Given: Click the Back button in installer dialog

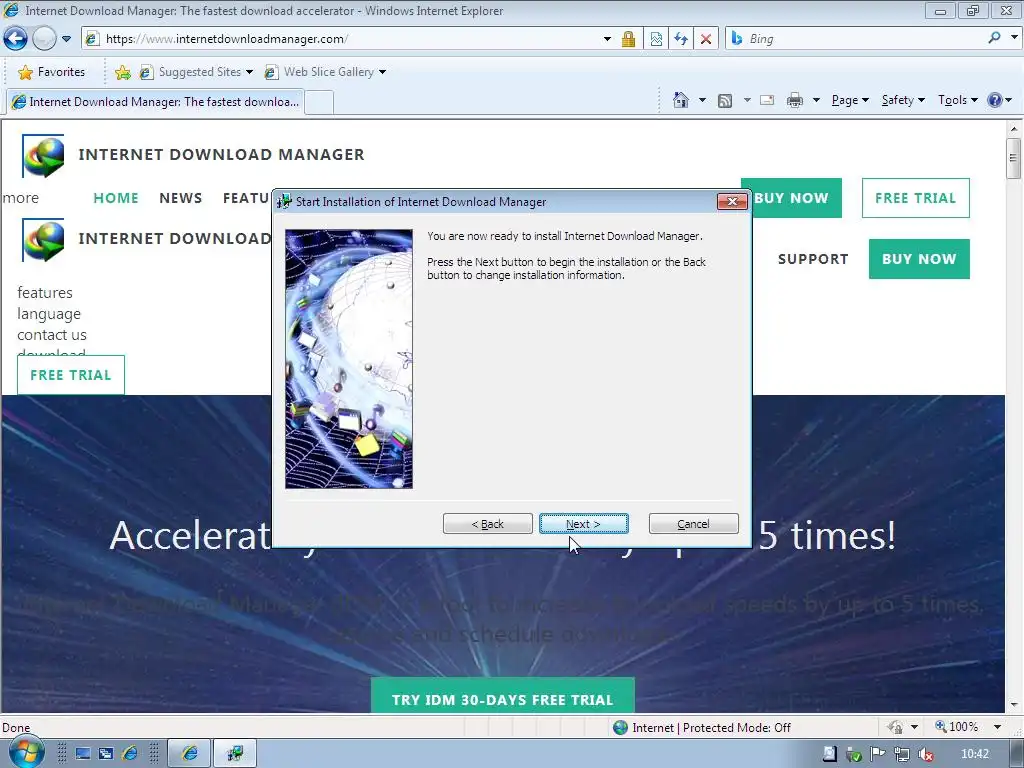Looking at the screenshot, I should (x=488, y=524).
